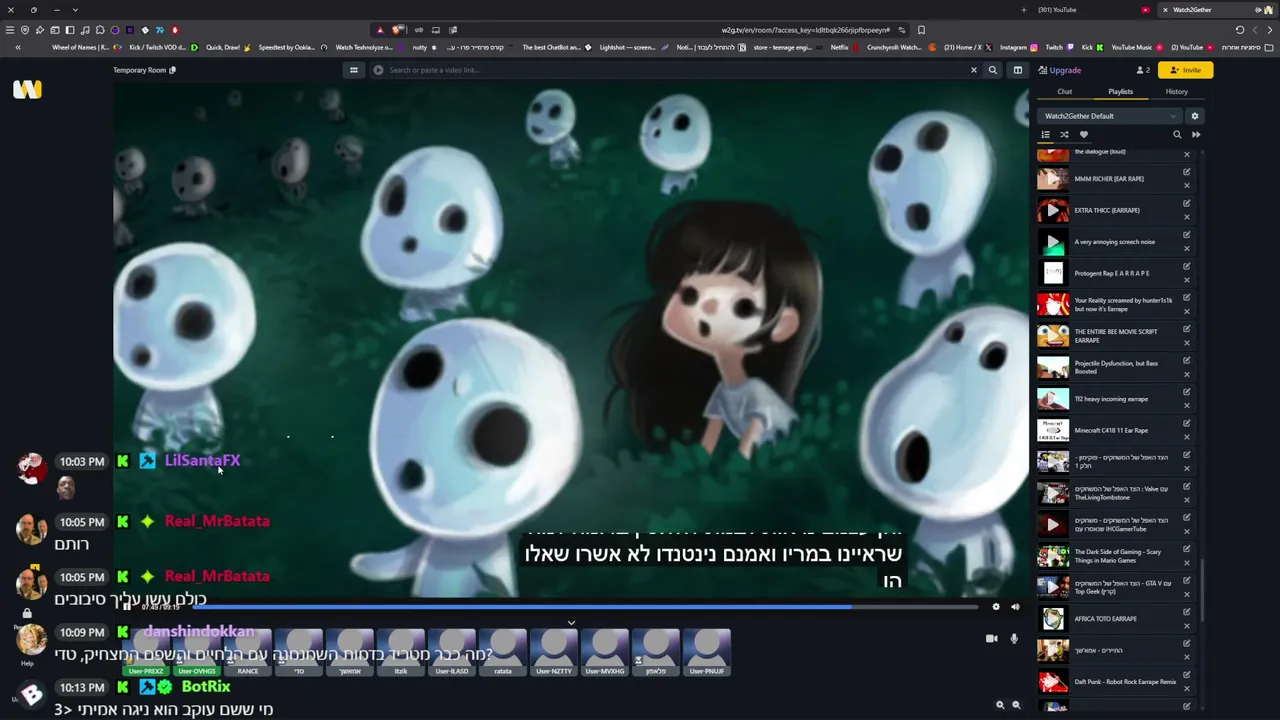Edit Projectile Dysfunction, but Bass Boosted item

[x=1187, y=361]
